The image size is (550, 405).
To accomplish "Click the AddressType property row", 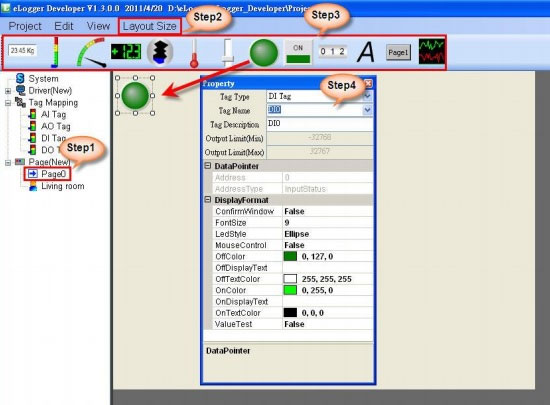I will (293, 189).
